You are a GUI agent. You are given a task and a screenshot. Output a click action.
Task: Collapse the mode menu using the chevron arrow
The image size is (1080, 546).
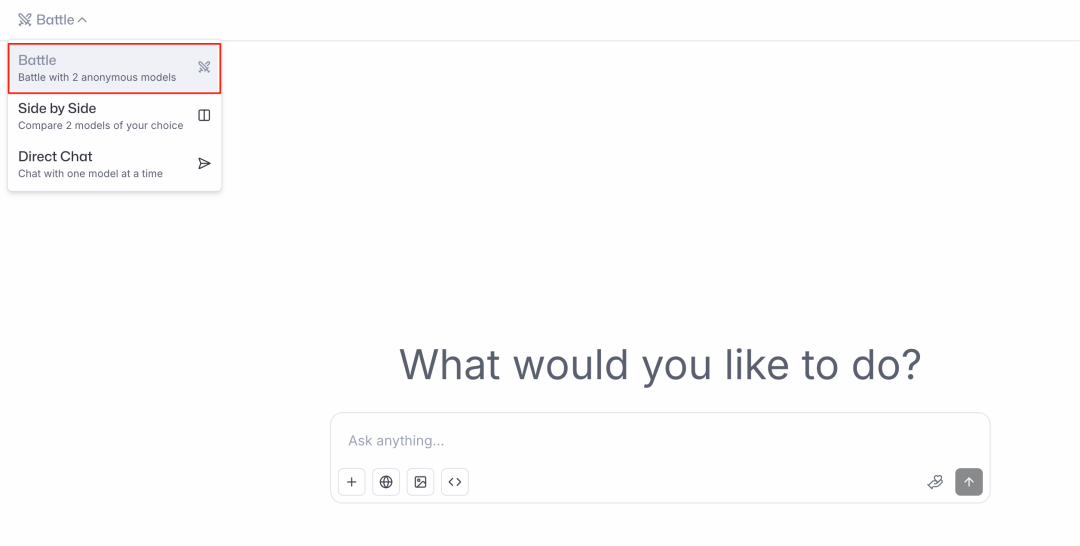click(x=82, y=20)
